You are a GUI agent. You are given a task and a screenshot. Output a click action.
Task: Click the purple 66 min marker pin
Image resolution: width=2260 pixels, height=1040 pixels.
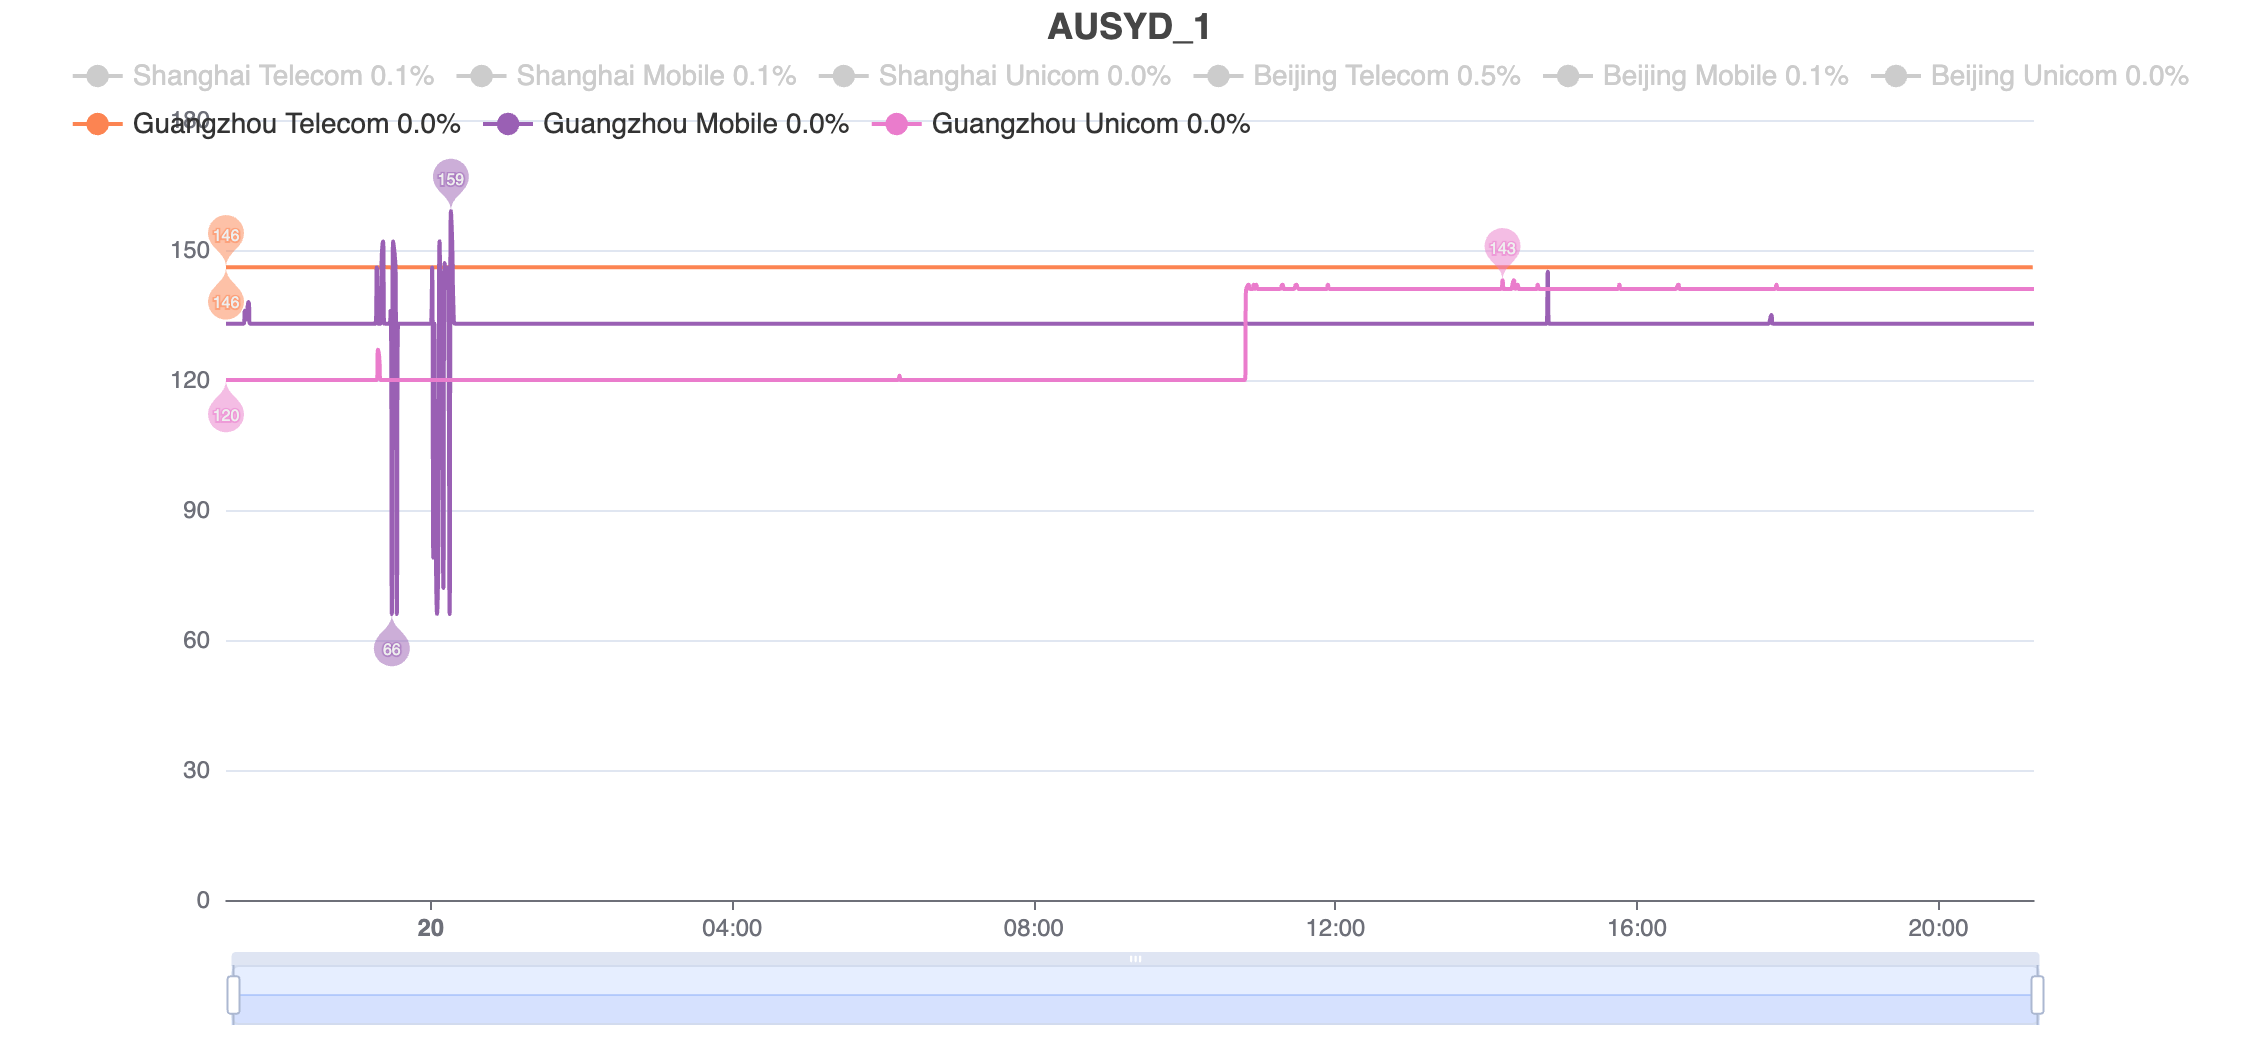(392, 646)
